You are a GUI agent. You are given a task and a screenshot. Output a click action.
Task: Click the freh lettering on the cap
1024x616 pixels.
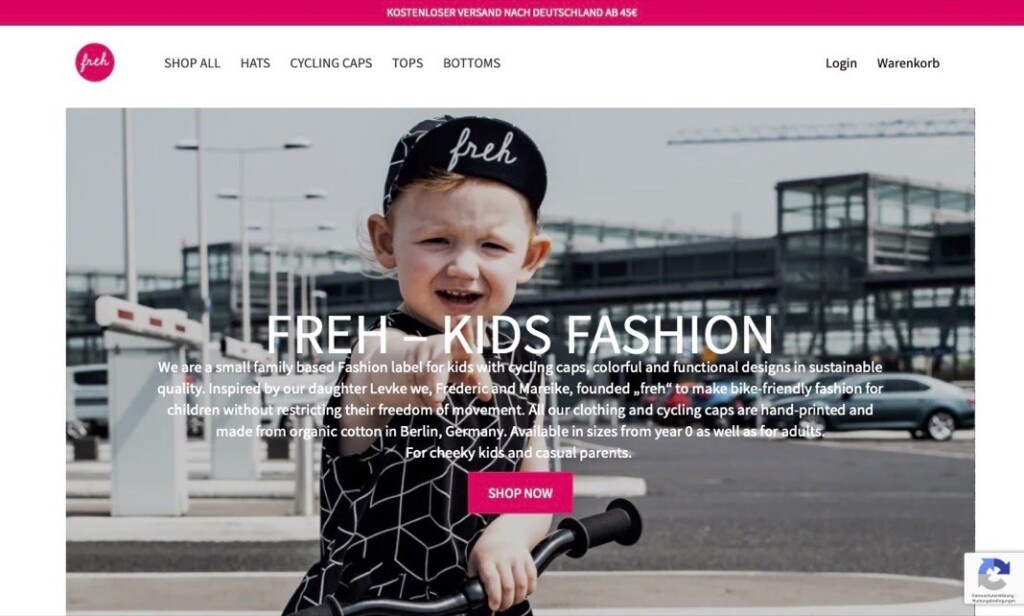(x=482, y=148)
